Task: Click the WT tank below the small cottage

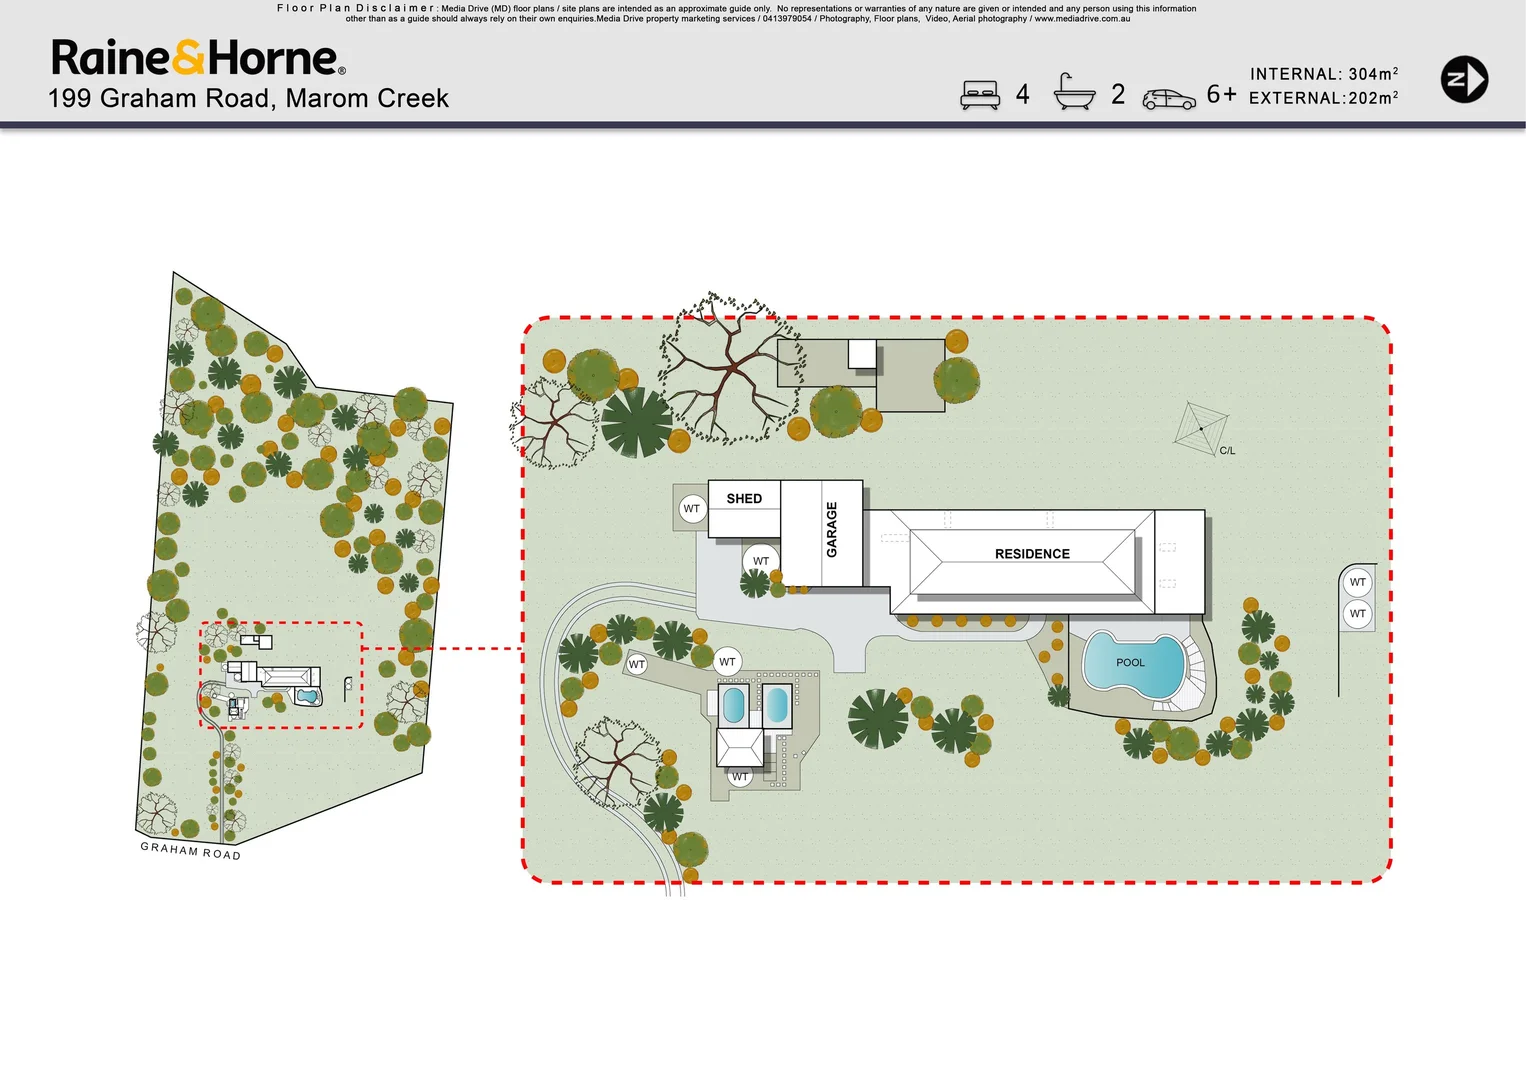Action: tap(740, 776)
